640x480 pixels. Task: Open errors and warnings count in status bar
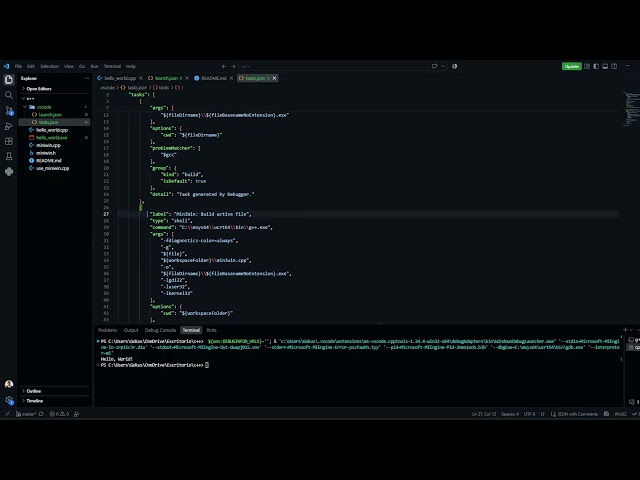59,414
